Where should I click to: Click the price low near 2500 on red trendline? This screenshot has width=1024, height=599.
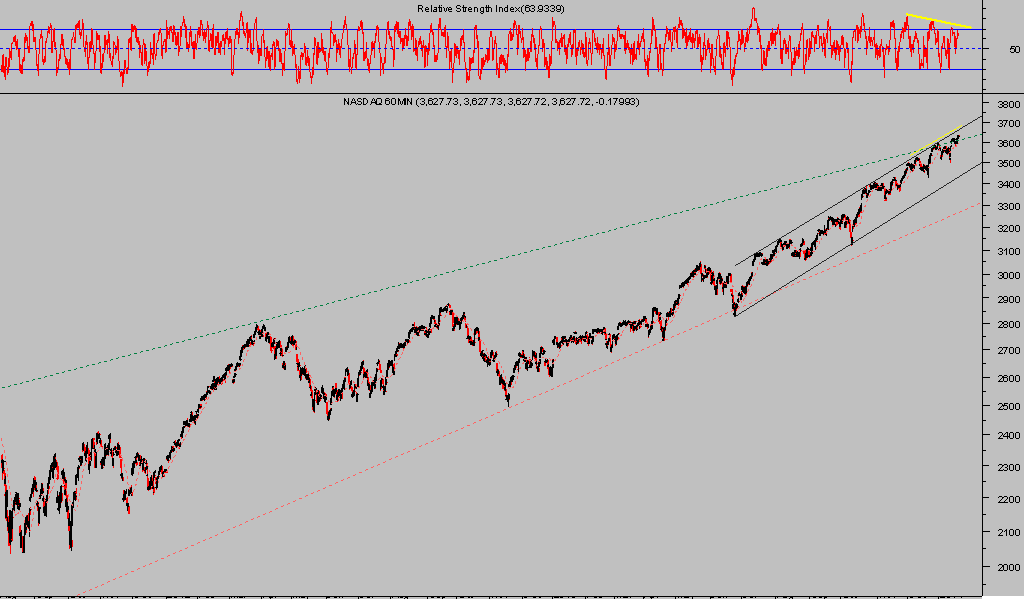(508, 403)
